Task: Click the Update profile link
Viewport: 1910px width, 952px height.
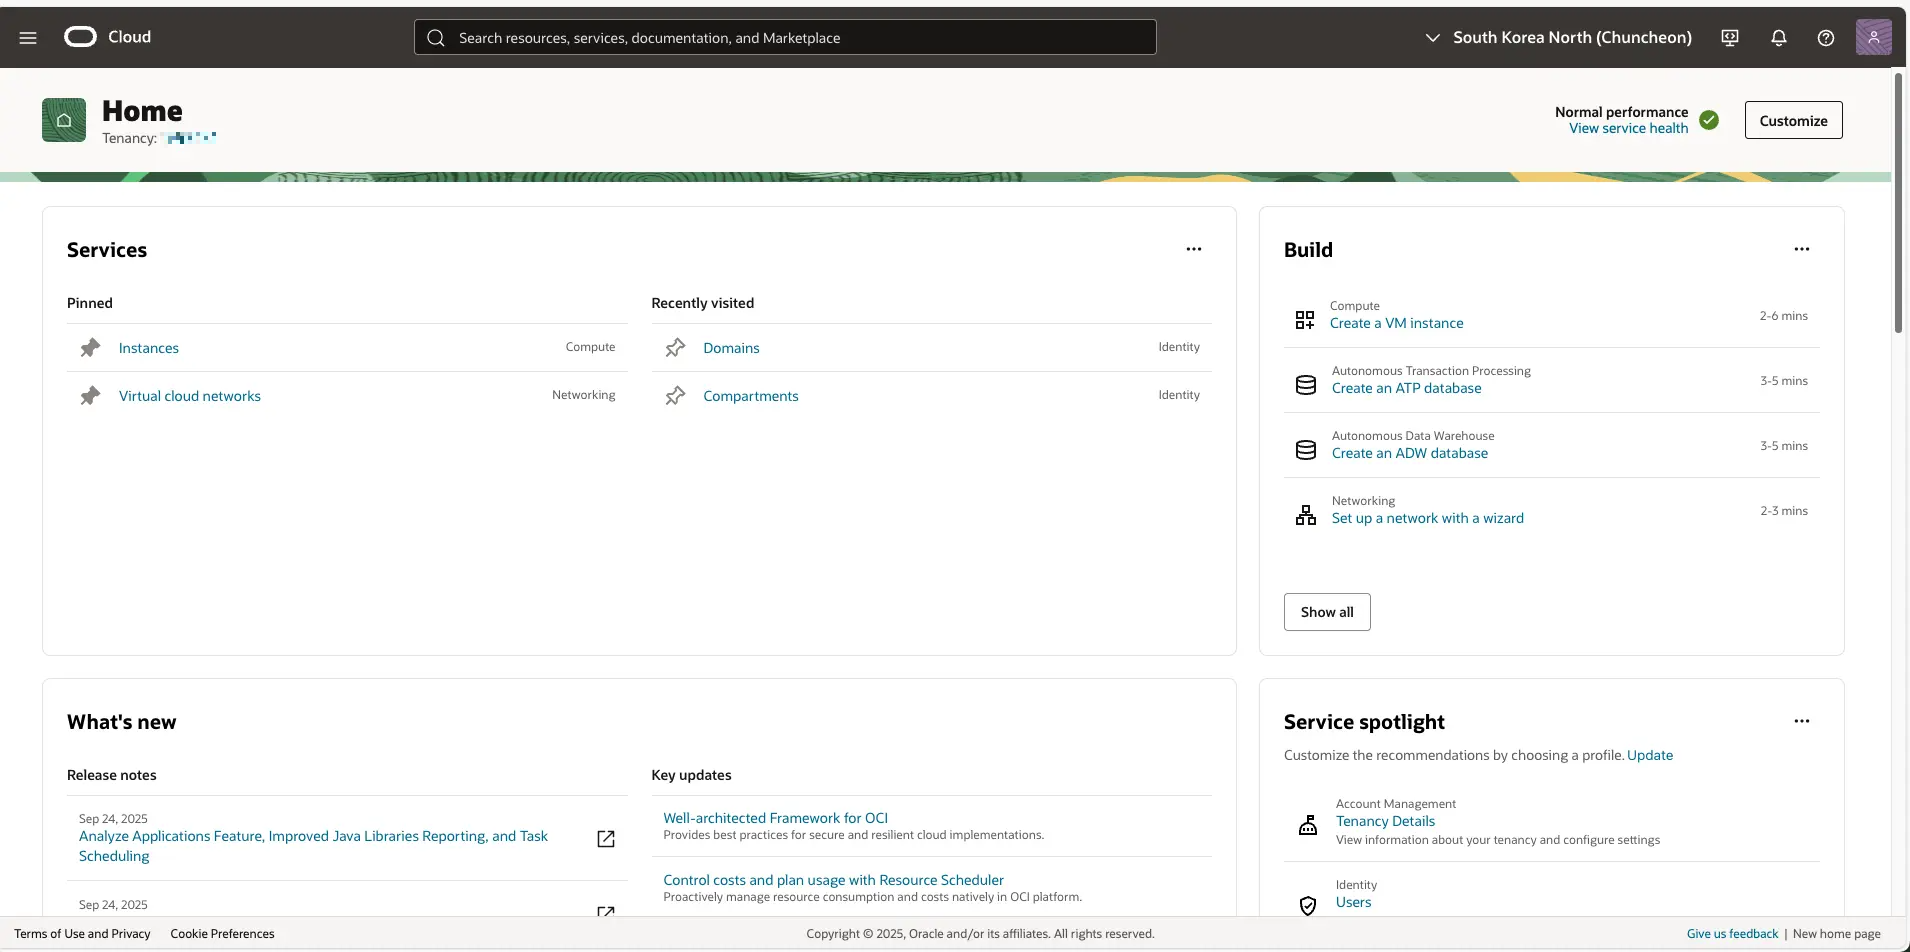Action: [1650, 755]
